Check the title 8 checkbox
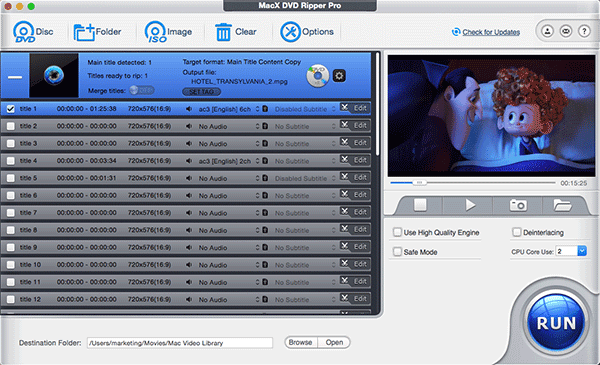The image size is (600, 365). tap(11, 230)
